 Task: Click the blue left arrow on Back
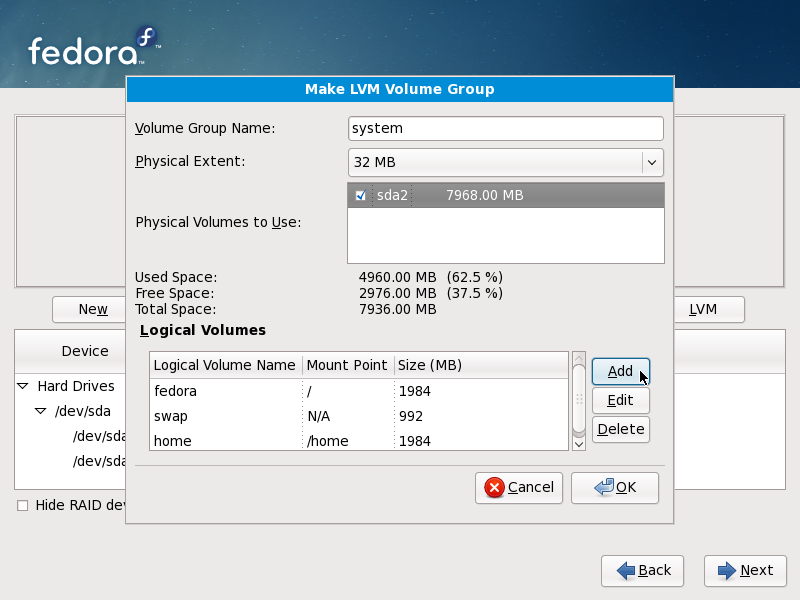tap(626, 570)
